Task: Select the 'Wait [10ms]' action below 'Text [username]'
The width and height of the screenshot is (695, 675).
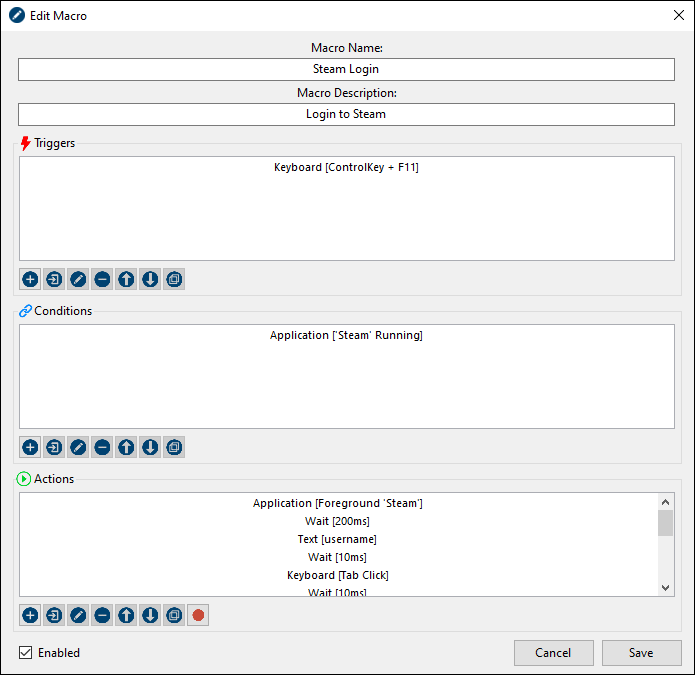Action: 338,557
